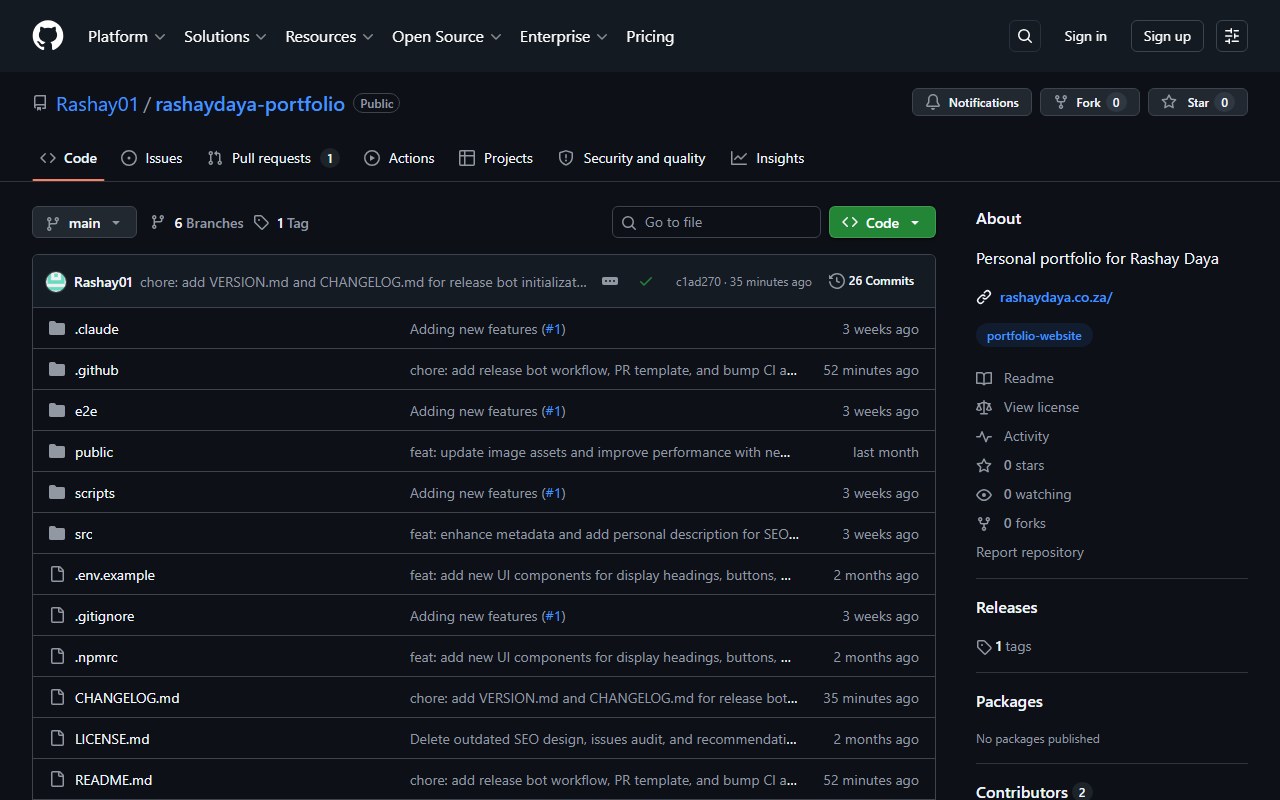This screenshot has height=800, width=1280.
Task: Click the pulse icon beside Activity
Action: (984, 436)
